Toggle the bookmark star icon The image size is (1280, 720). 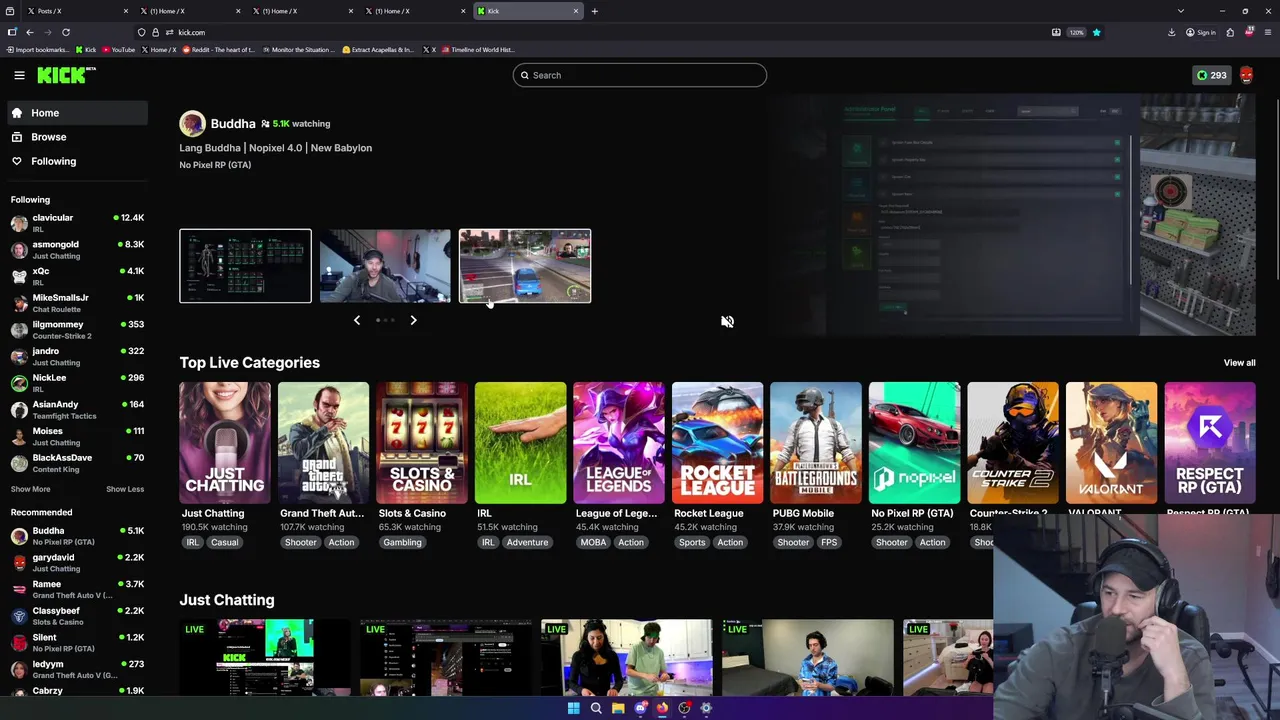point(1096,32)
